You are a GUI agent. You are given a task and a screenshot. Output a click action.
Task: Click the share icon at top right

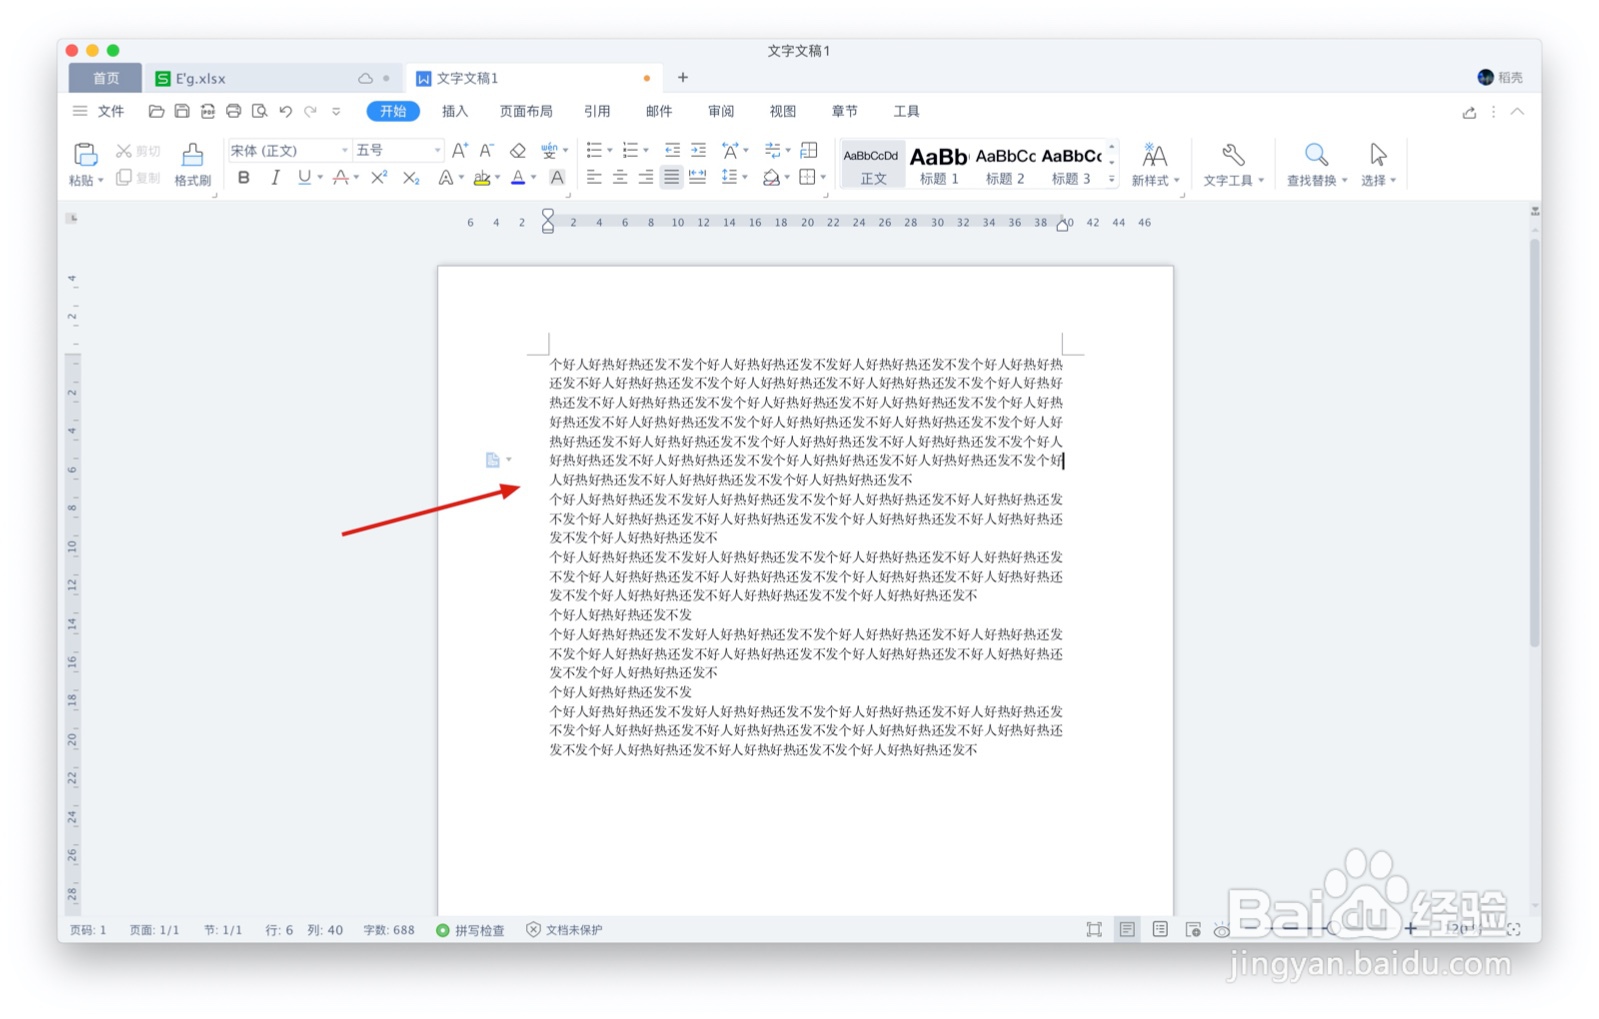(x=1469, y=112)
